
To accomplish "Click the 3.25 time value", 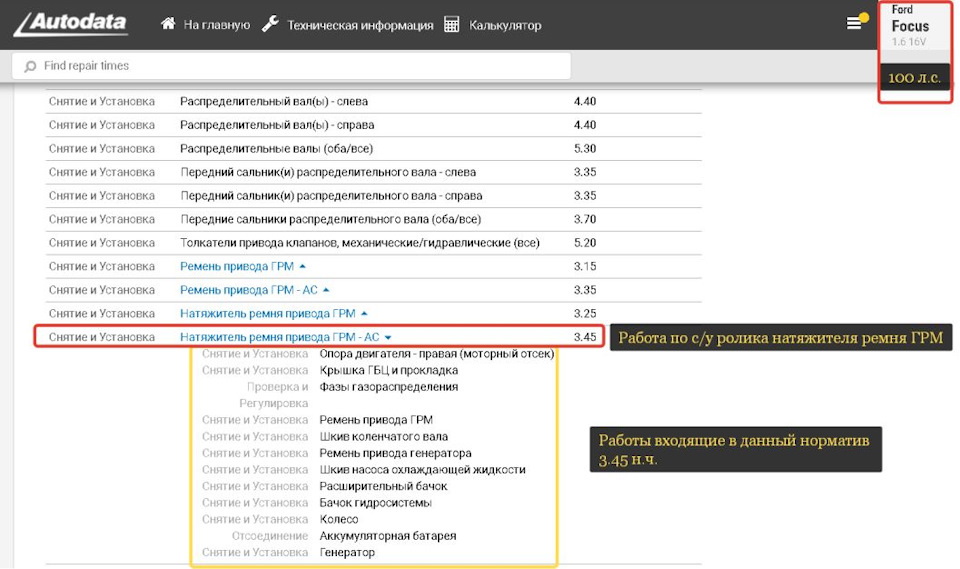I will [x=585, y=314].
